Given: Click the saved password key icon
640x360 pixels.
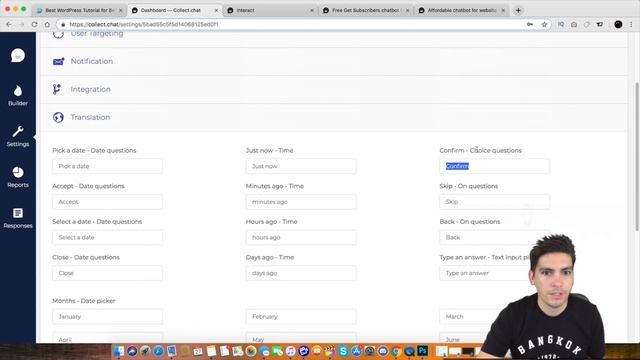Looking at the screenshot, I should coord(530,24).
